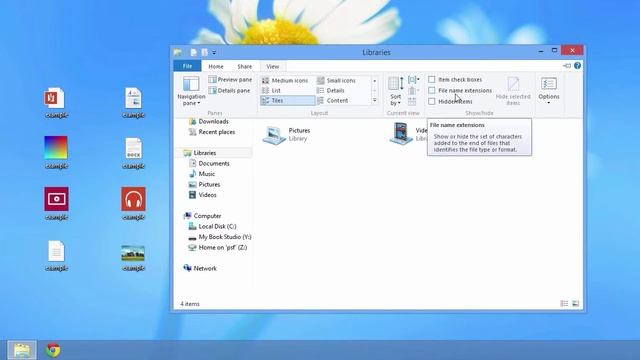Select Details layout
This screenshot has height=360, width=640.
click(x=331, y=90)
